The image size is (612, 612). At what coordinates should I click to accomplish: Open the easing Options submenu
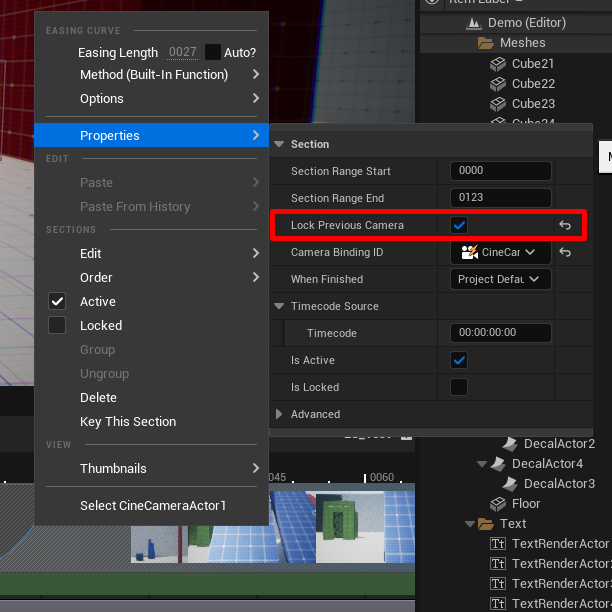(151, 98)
